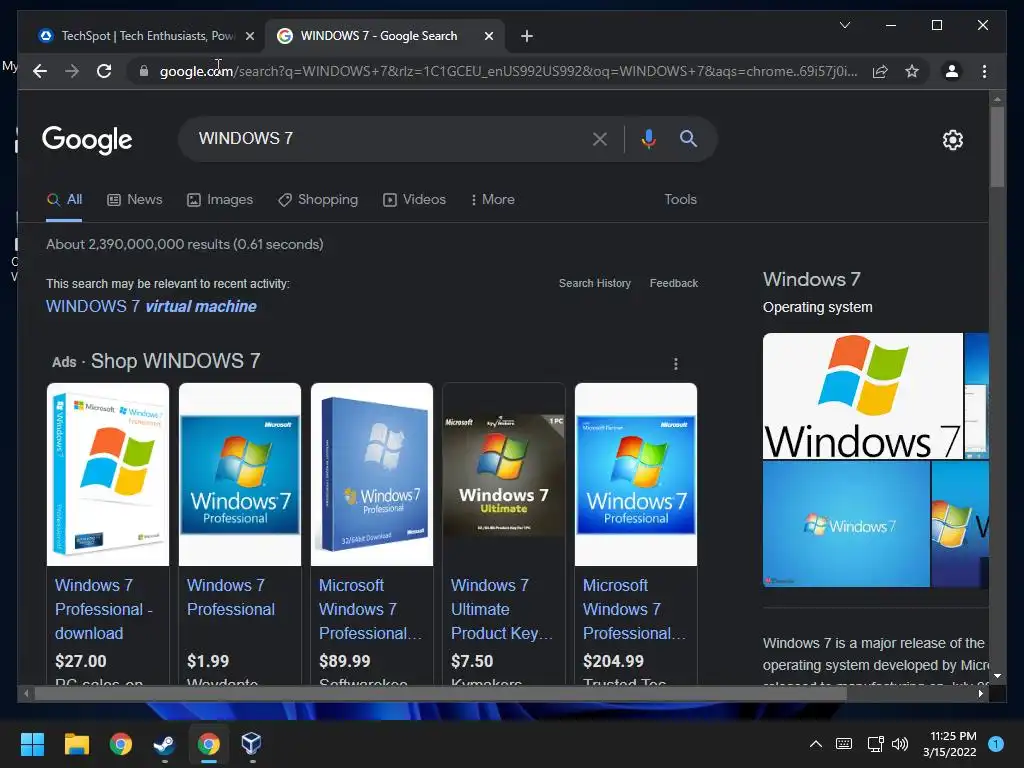This screenshot has height=768, width=1024.
Task: Open the notification badge in tray
Action: 996,744
